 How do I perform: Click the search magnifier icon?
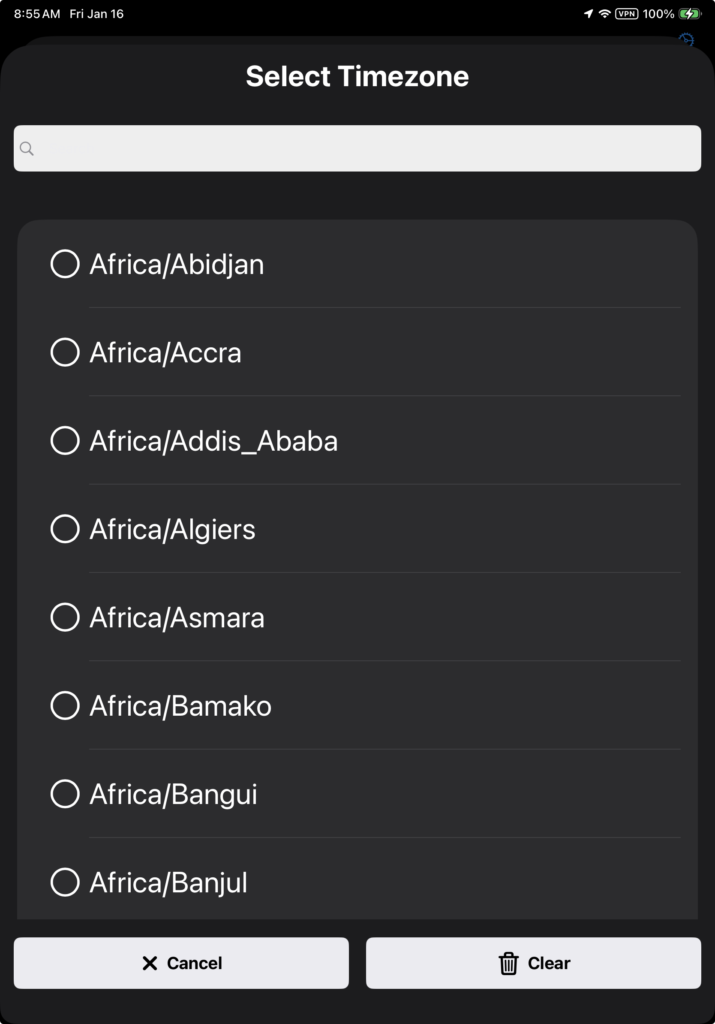[27, 149]
